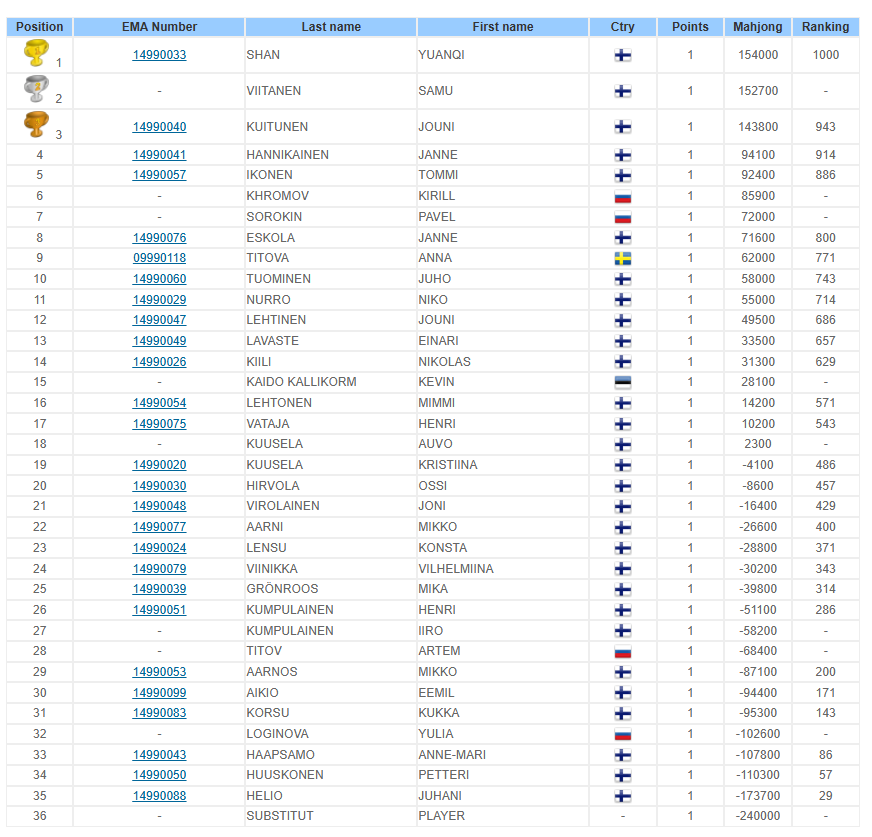872x837 pixels.
Task: Click the Finland flag in the LAVASTE row
Action: 622,341
